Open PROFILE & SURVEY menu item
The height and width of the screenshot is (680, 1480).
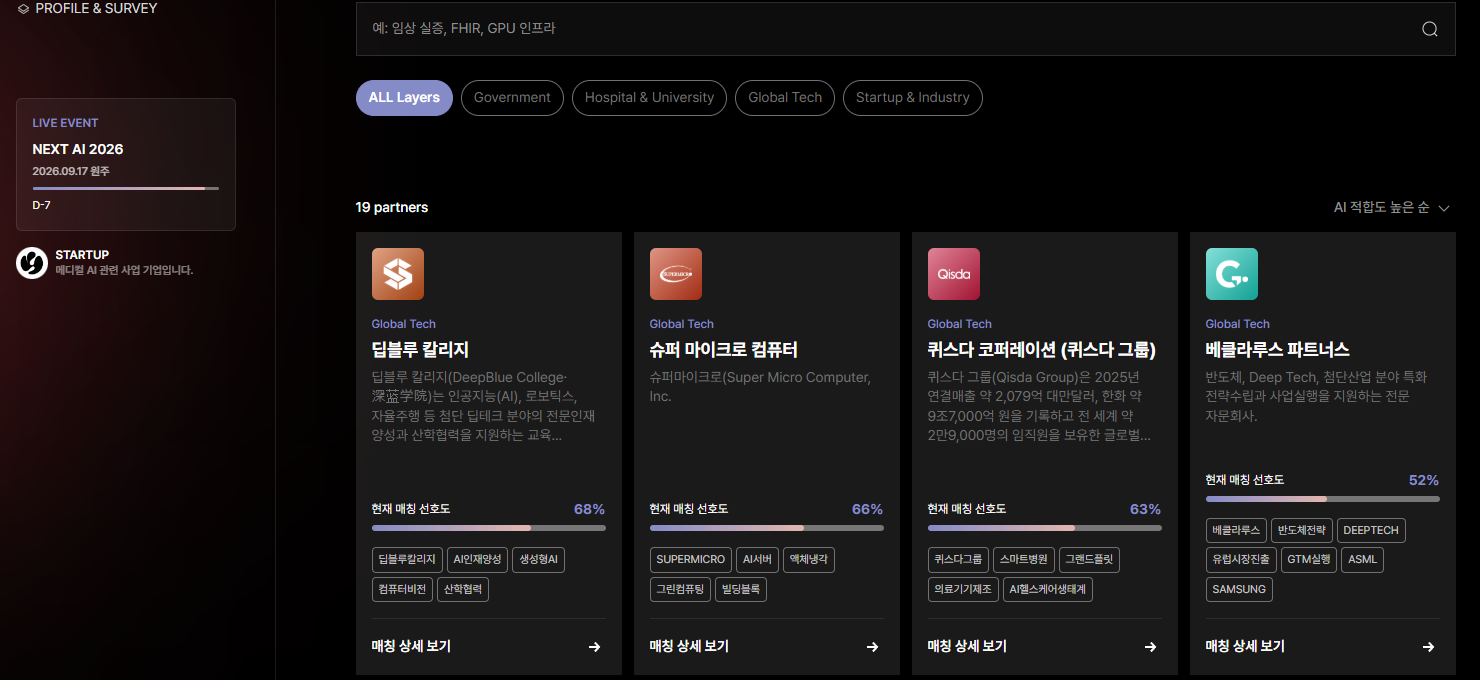[x=87, y=8]
